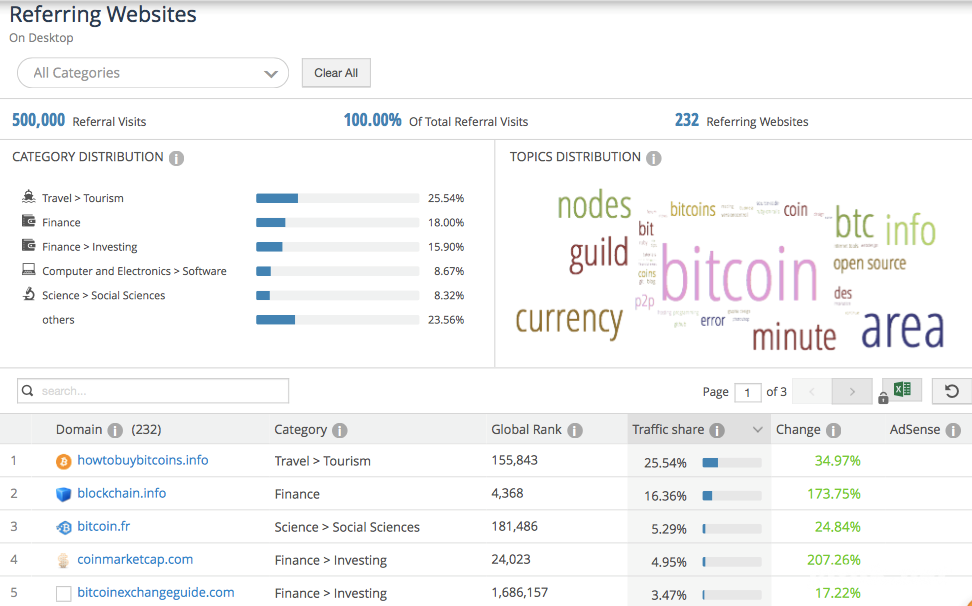Click the page number input box

point(748,392)
